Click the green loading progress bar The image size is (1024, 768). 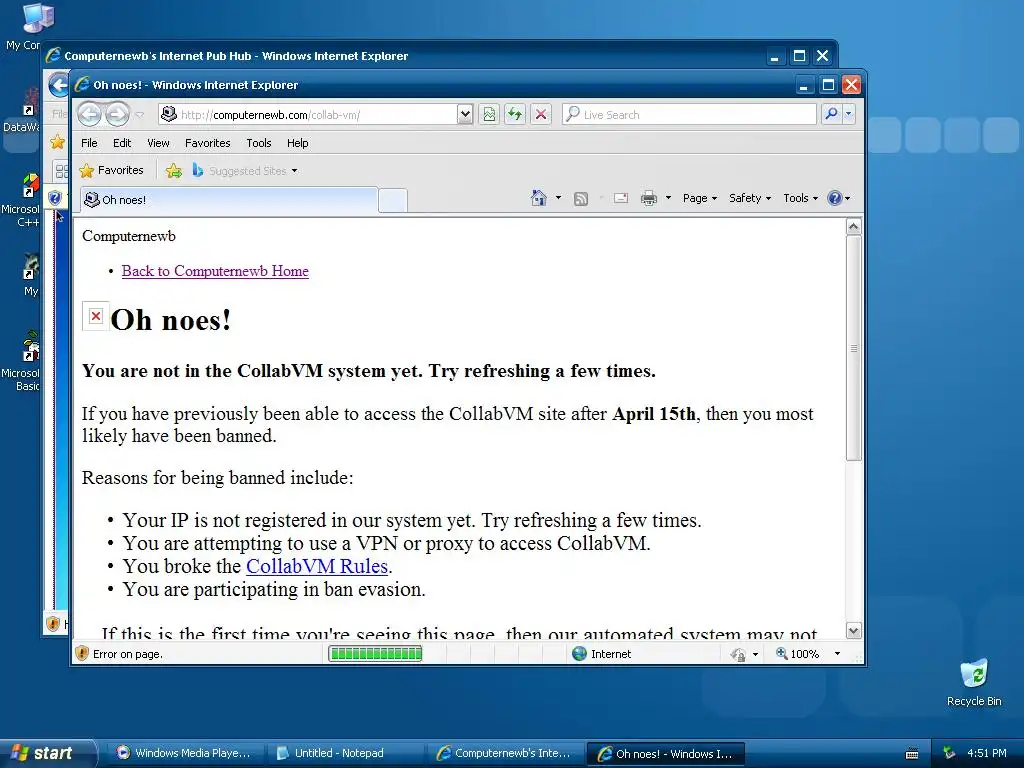(x=376, y=654)
